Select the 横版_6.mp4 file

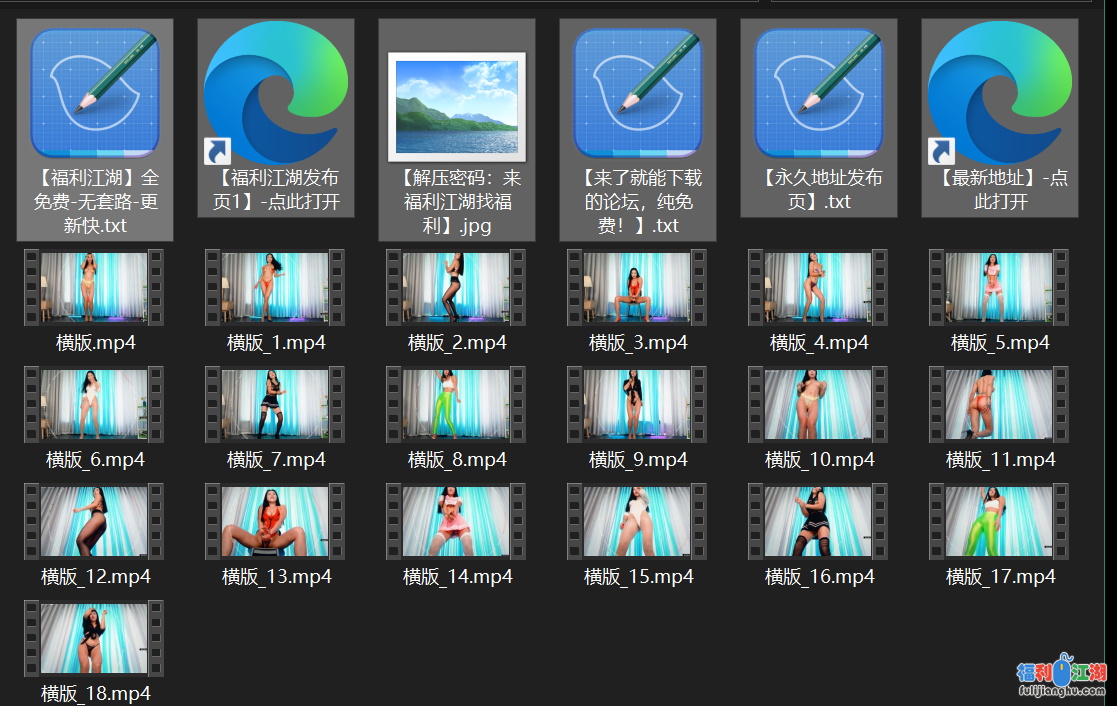[95, 404]
